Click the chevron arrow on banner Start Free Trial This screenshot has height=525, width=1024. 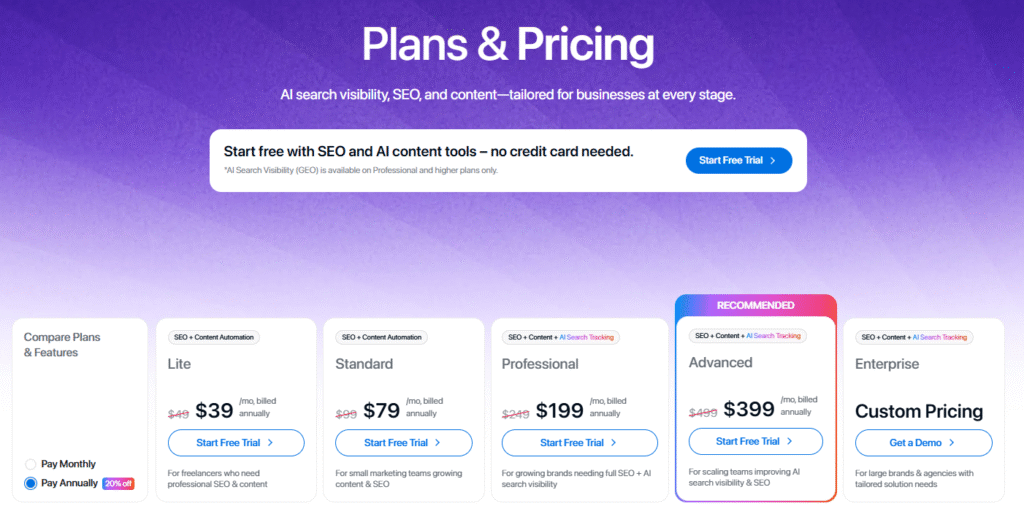tap(773, 161)
